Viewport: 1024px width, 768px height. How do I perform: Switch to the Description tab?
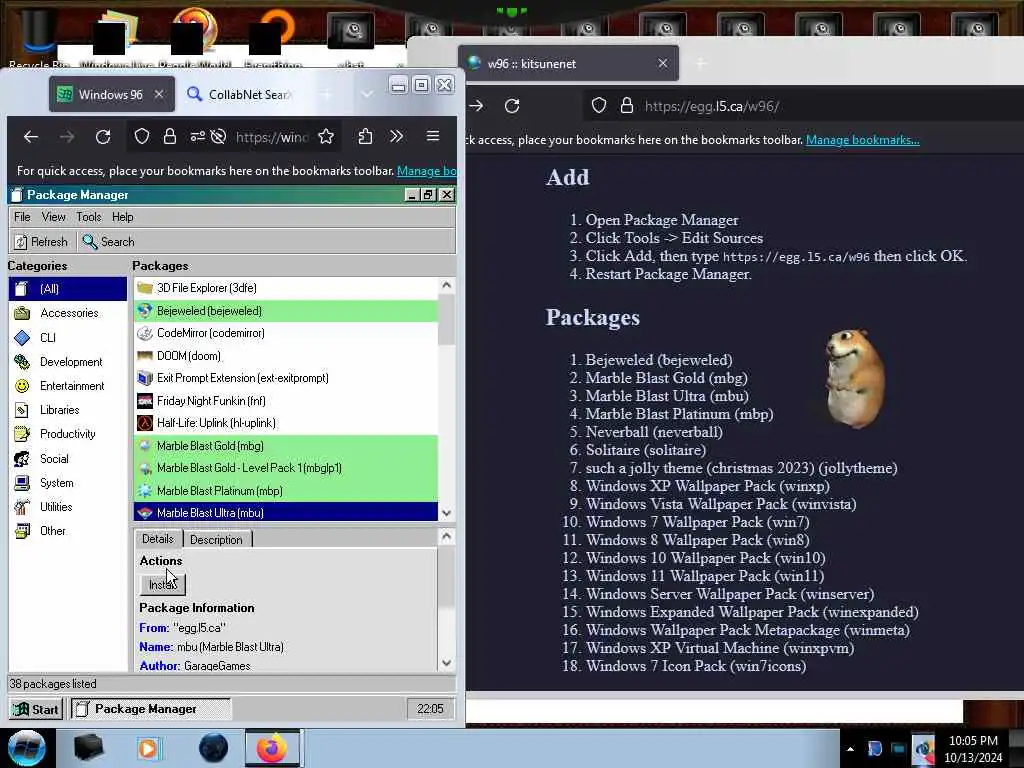[216, 539]
